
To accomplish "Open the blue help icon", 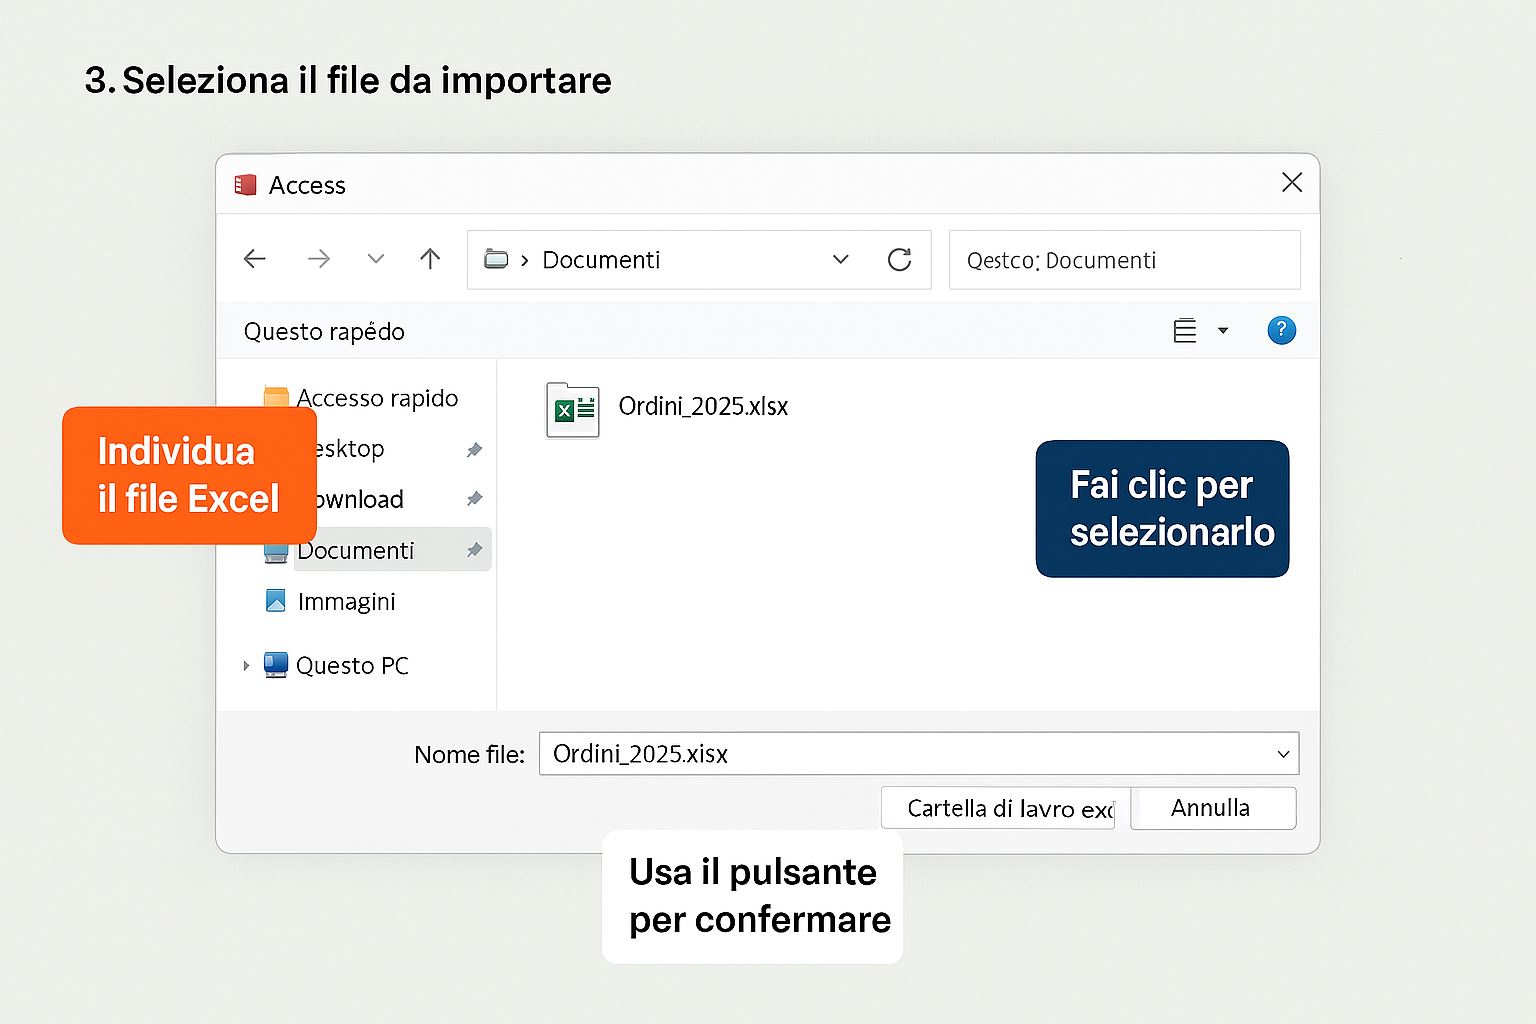I will 1281,331.
